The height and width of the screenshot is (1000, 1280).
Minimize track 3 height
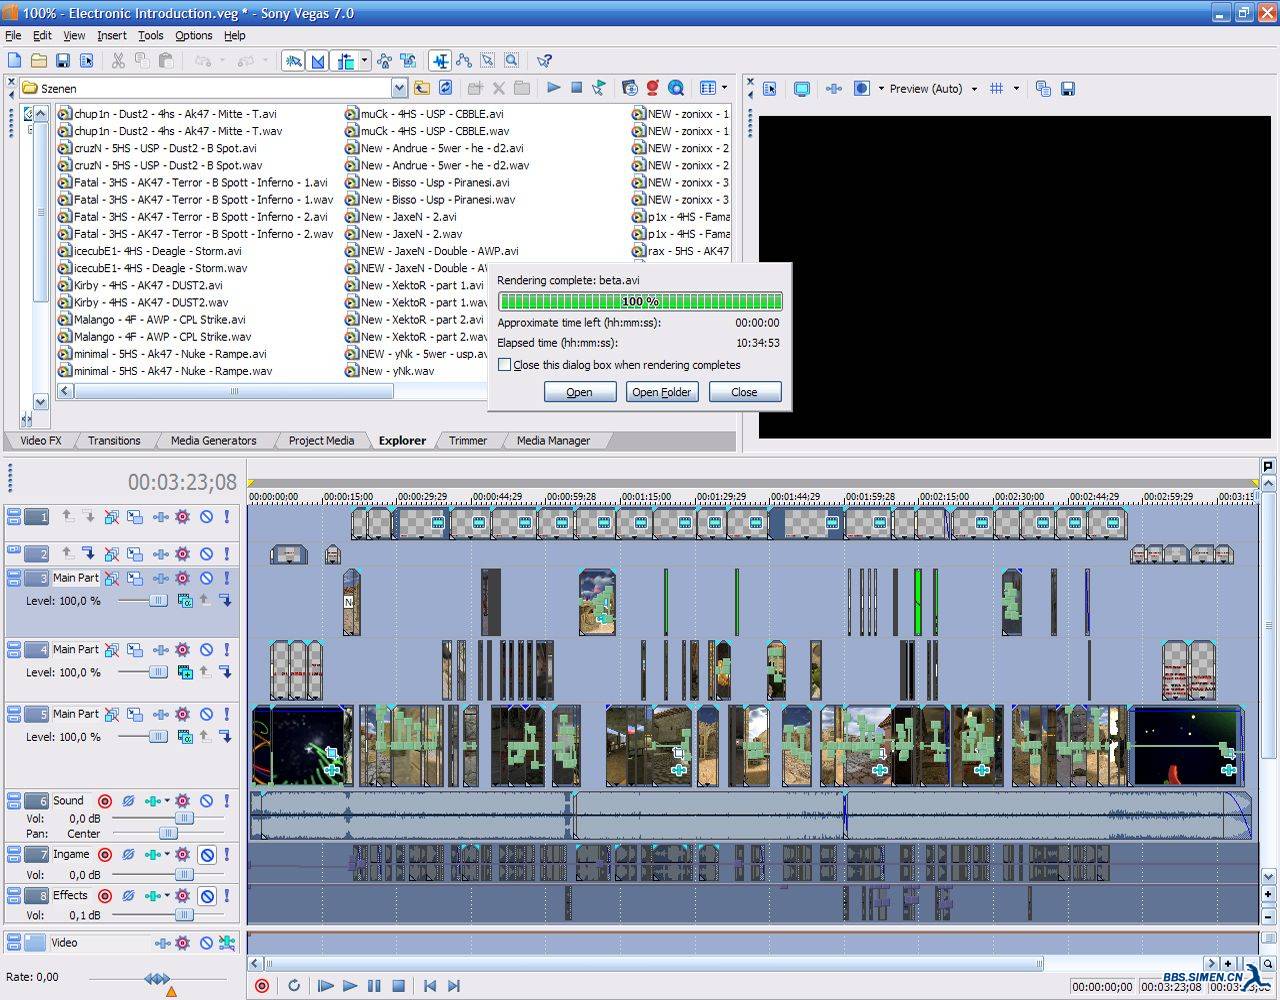(x=14, y=574)
